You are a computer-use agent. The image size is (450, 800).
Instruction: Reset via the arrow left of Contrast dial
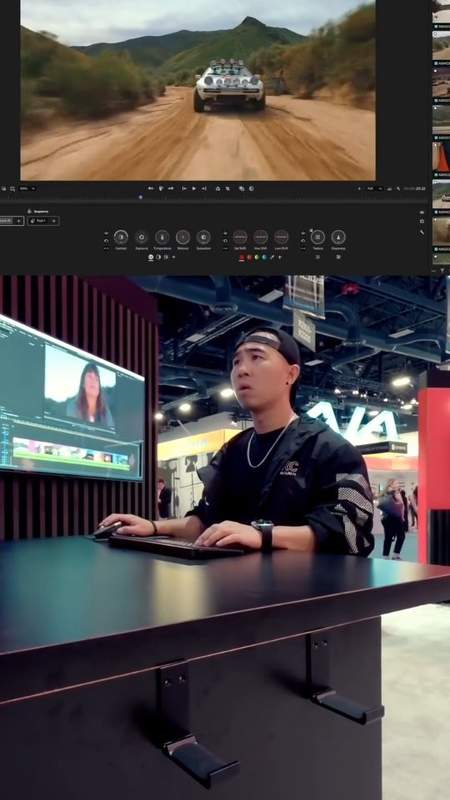[106, 241]
